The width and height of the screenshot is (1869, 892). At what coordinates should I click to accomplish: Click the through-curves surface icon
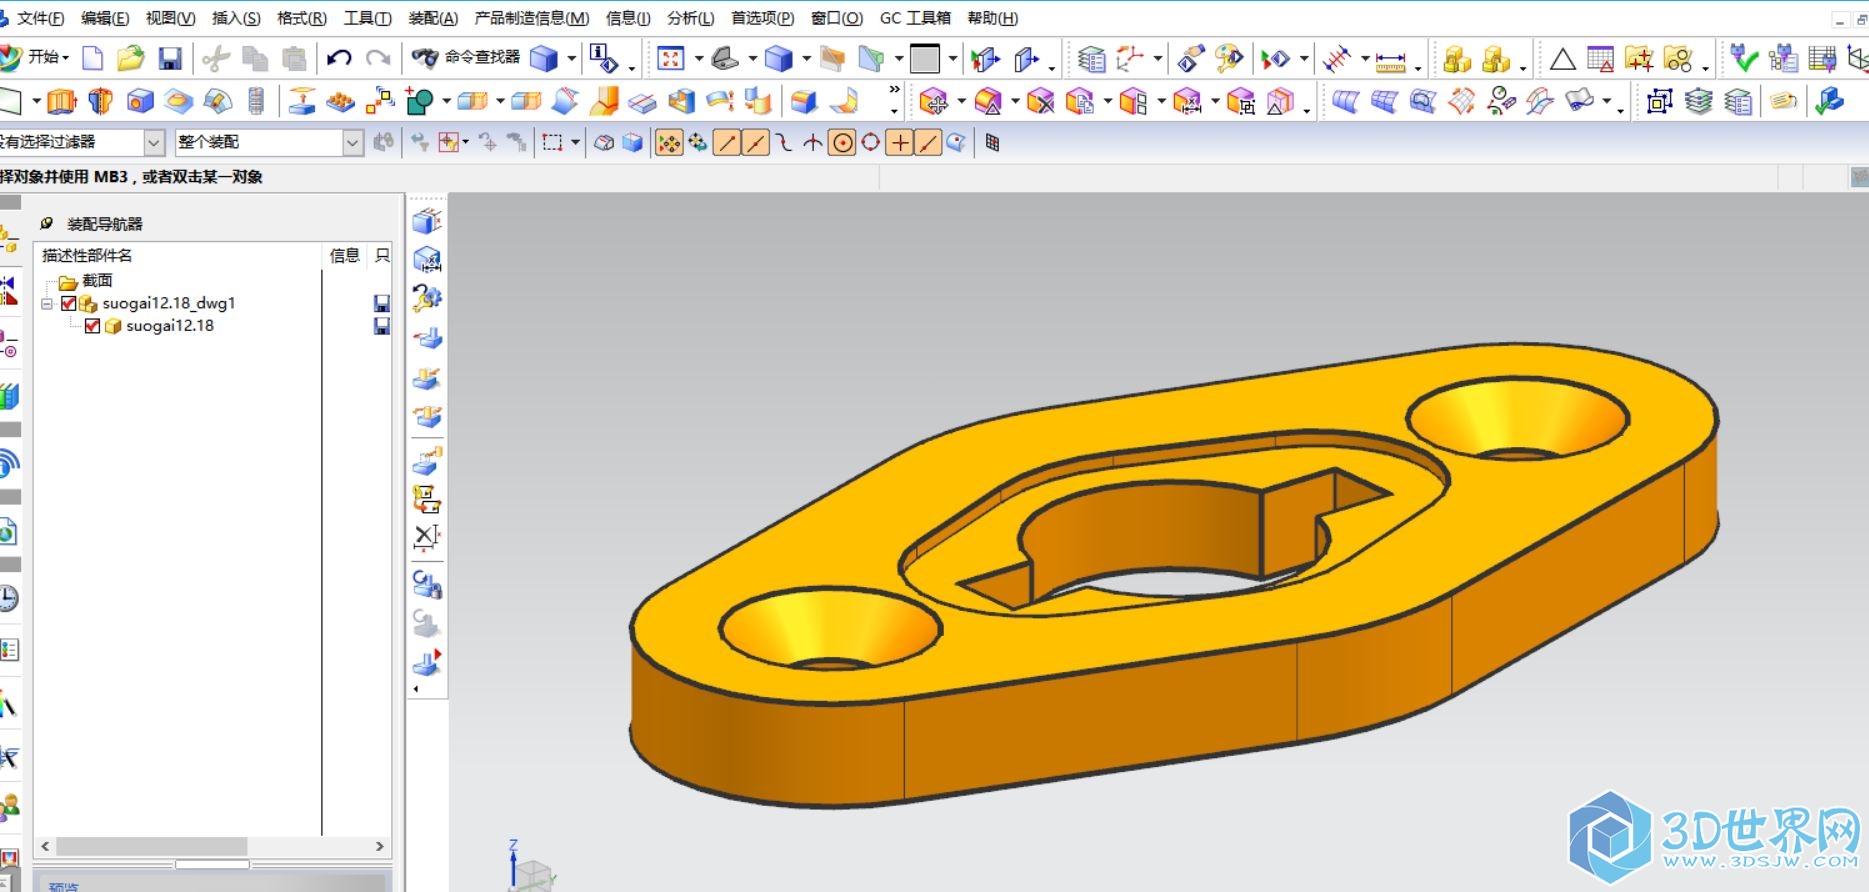(x=1345, y=101)
